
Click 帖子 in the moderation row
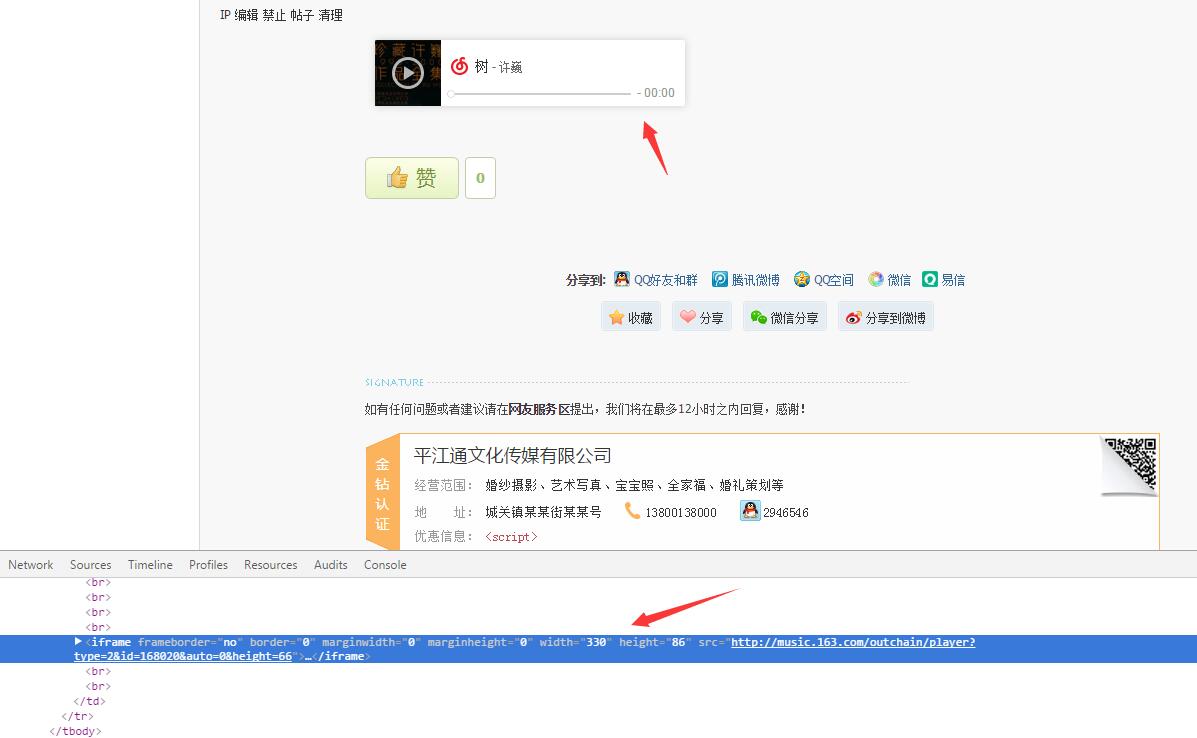(302, 15)
